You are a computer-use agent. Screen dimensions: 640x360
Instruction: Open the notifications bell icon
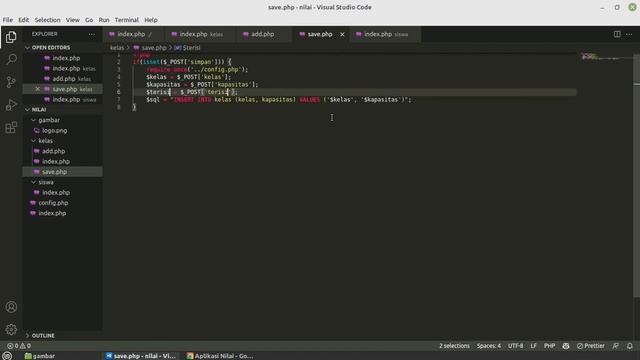pos(629,346)
